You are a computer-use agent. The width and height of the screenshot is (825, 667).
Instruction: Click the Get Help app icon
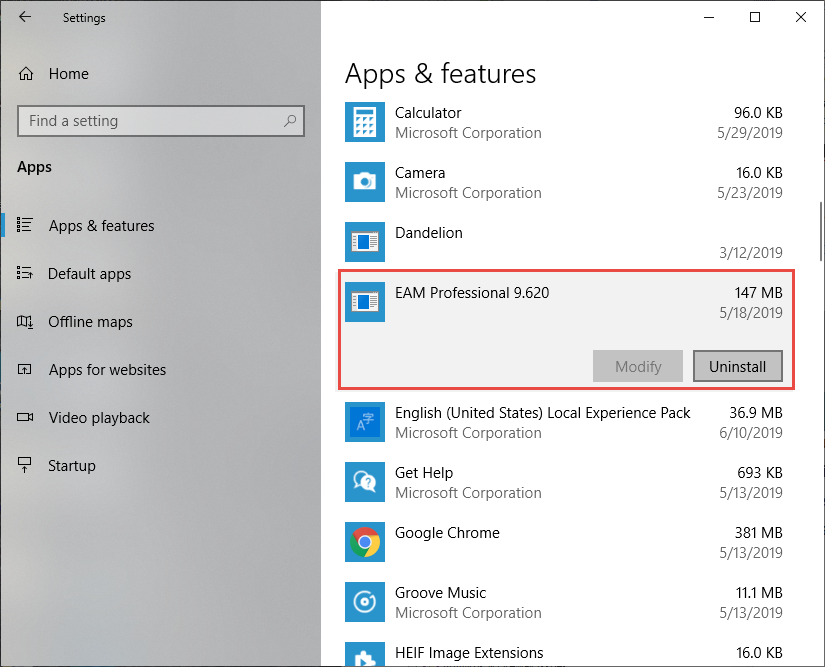click(x=365, y=482)
